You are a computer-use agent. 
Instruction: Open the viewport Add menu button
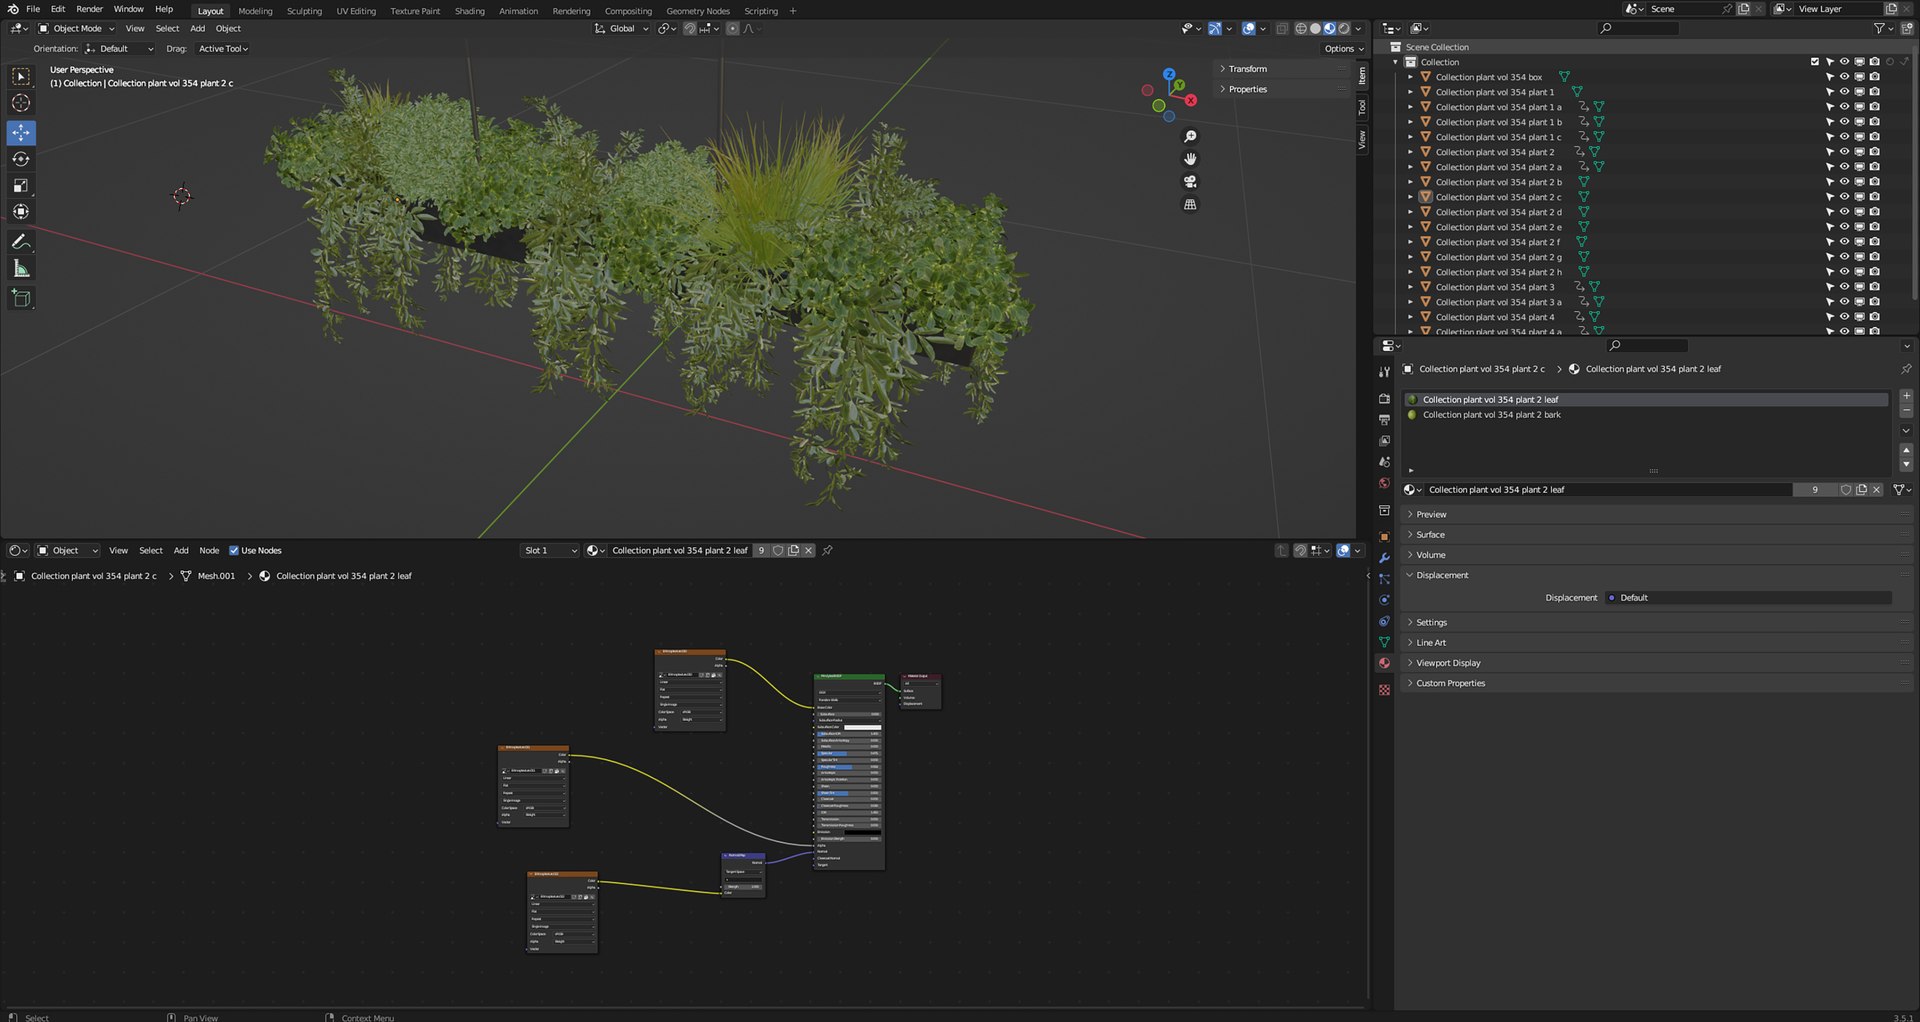click(x=198, y=29)
